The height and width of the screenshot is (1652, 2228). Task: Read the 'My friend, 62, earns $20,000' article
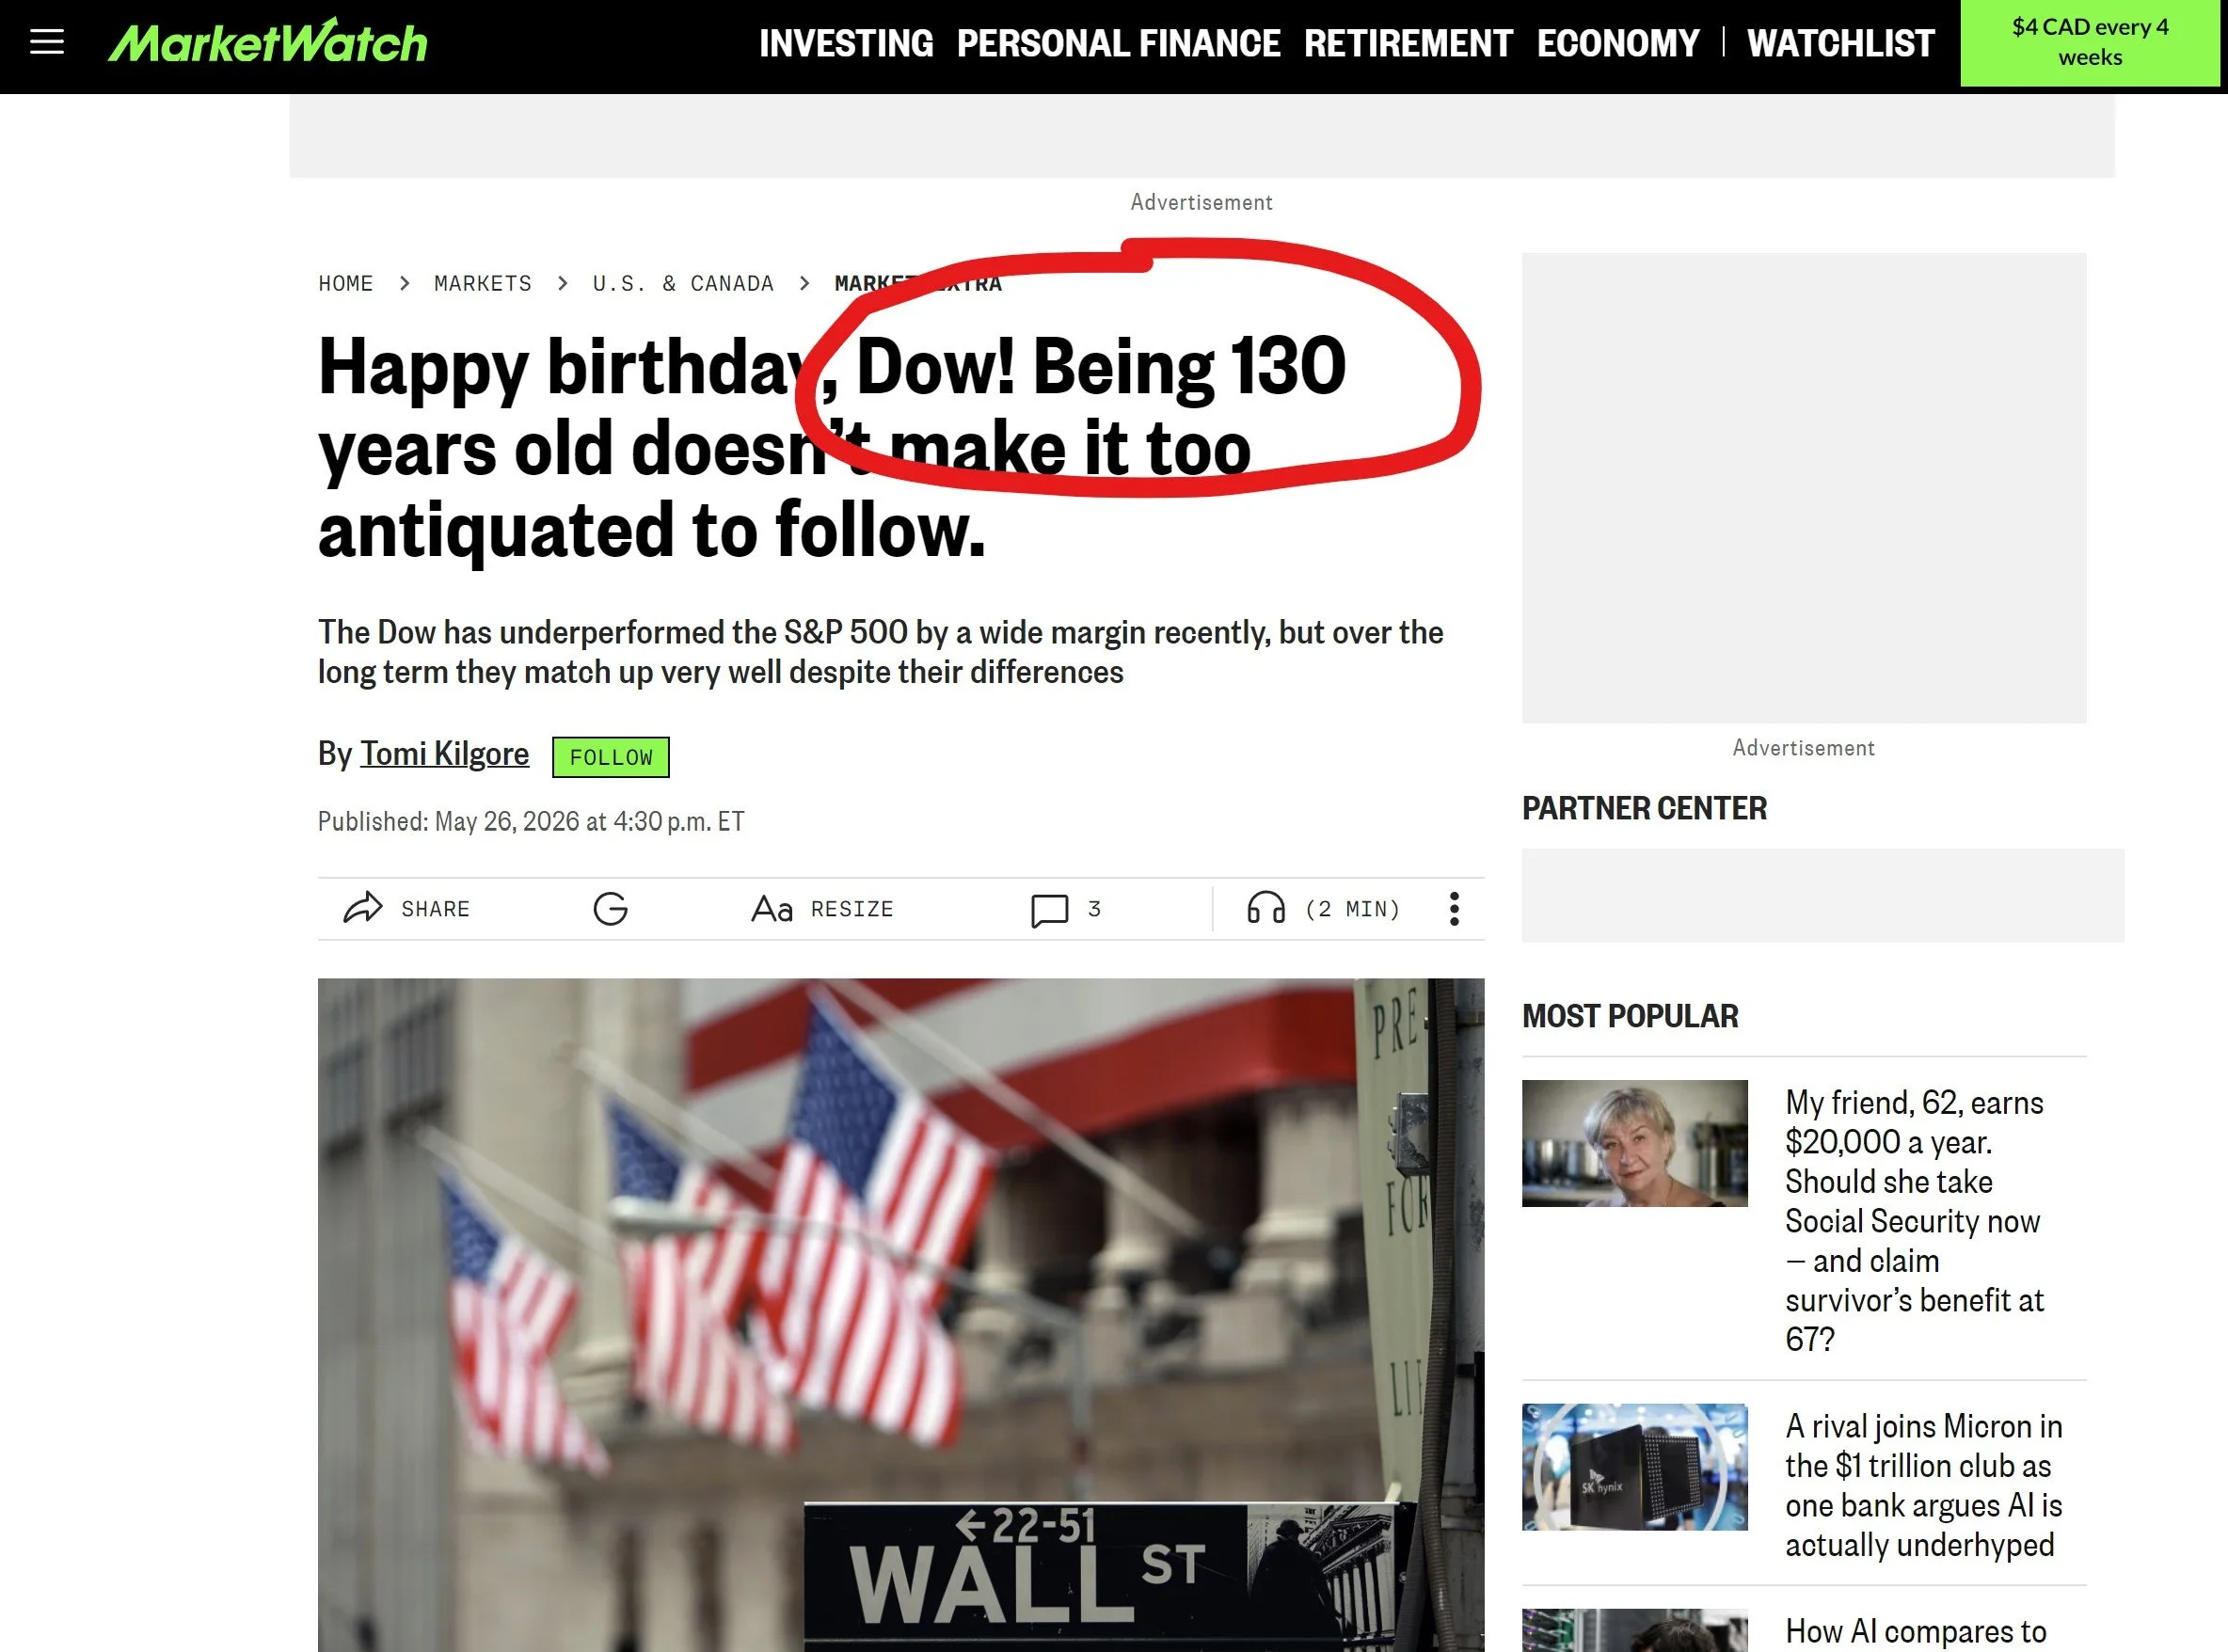[x=1915, y=1221]
